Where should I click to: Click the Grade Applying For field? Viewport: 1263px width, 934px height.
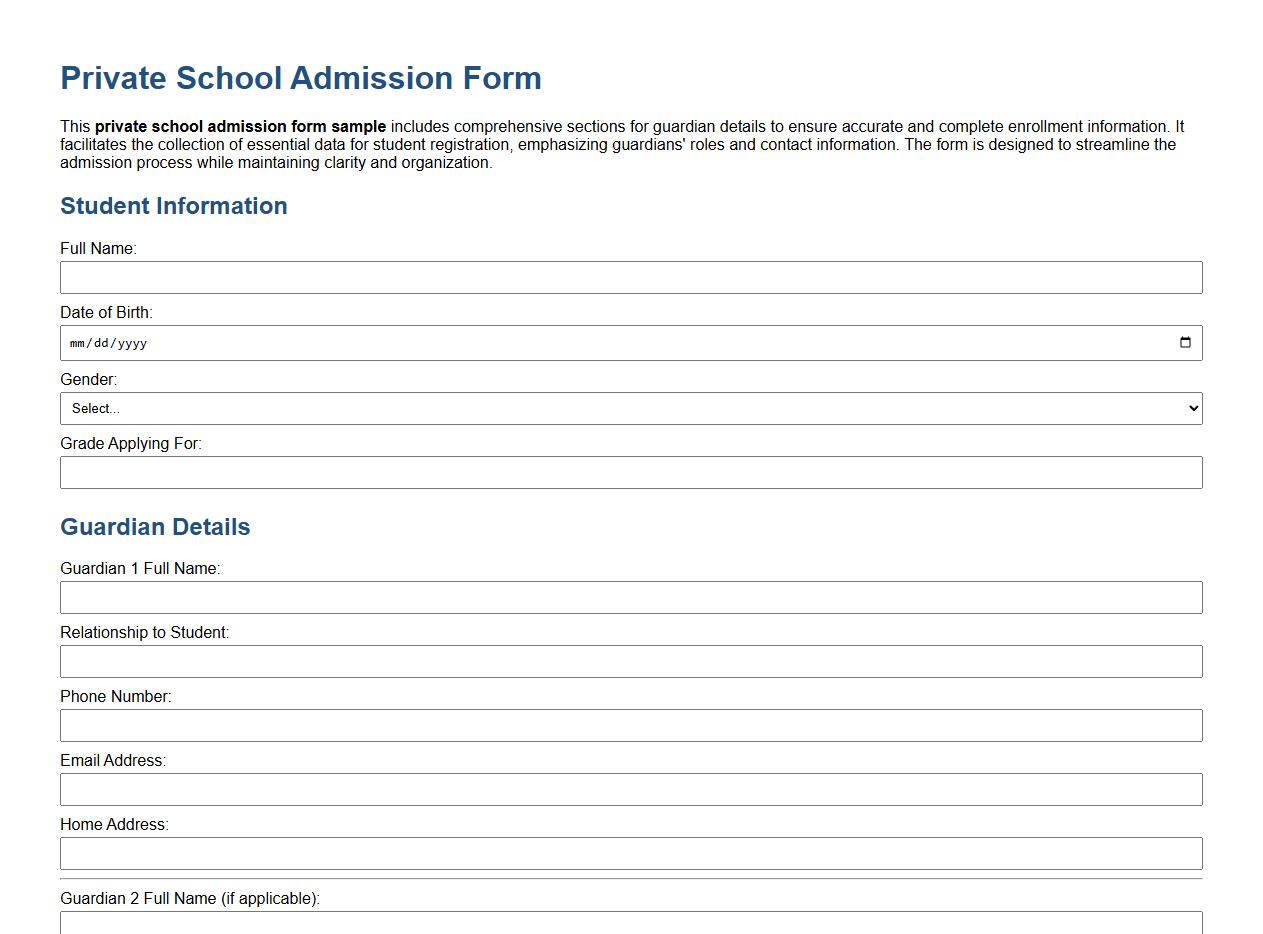[630, 472]
